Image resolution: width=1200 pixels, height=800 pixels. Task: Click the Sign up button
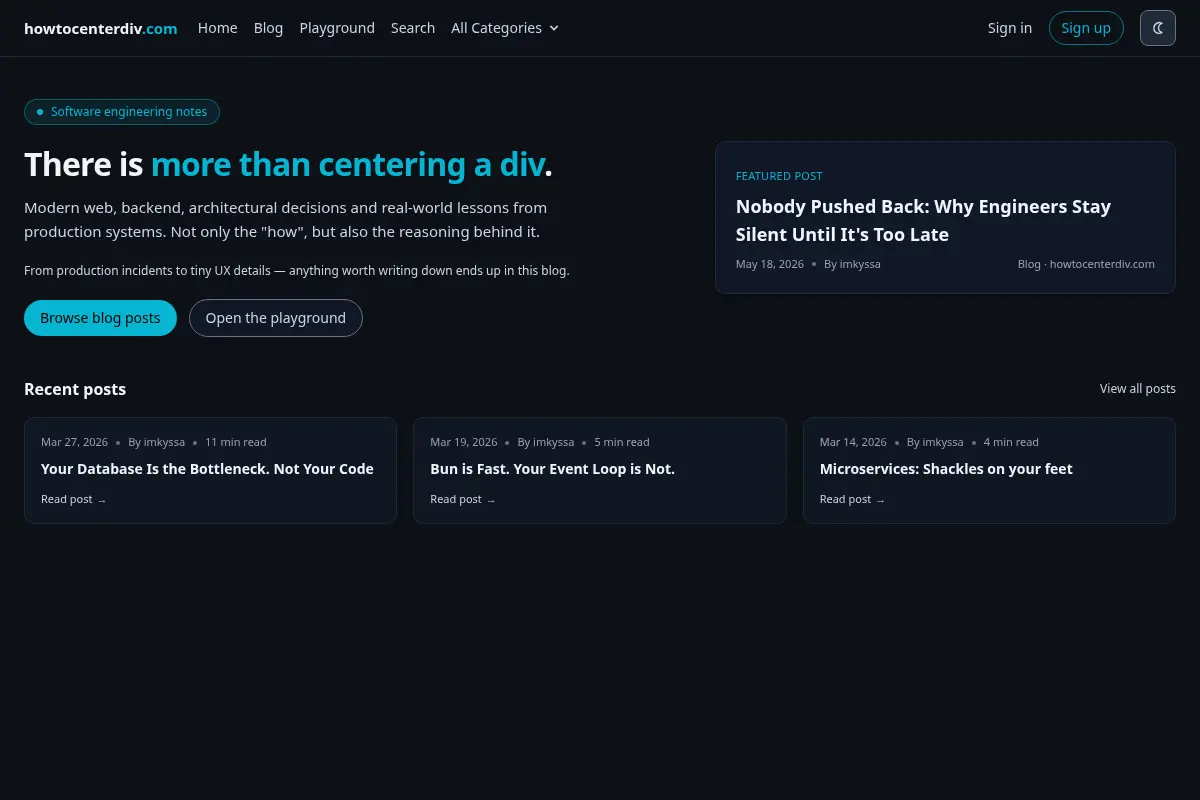click(1086, 28)
